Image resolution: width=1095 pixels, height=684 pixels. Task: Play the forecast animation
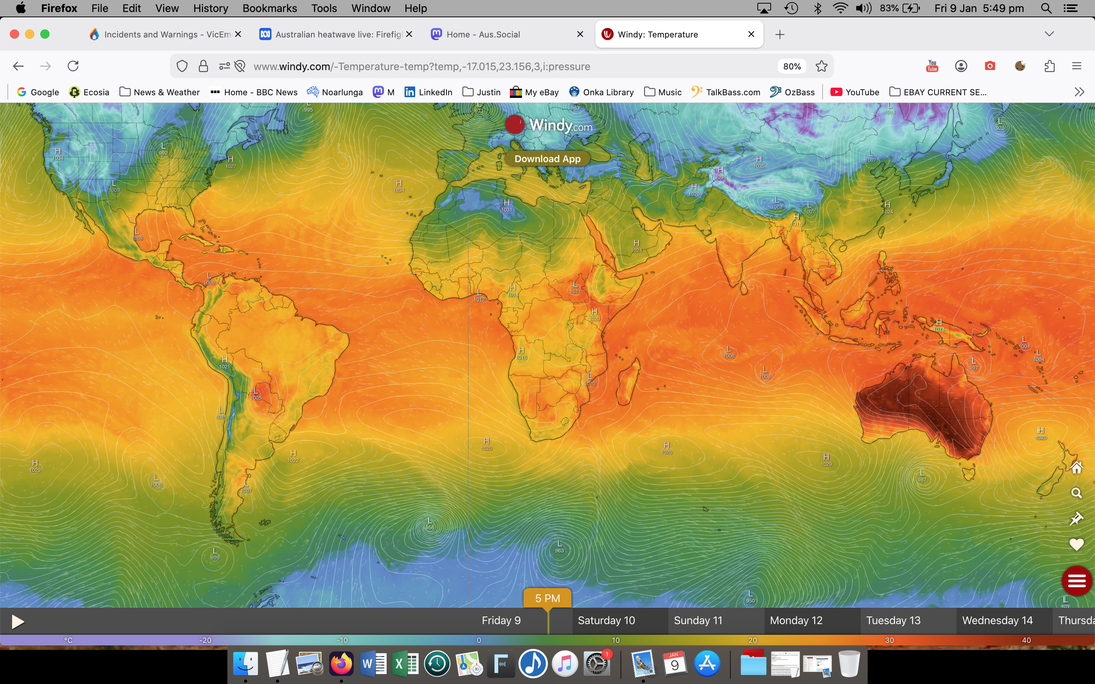coord(17,621)
